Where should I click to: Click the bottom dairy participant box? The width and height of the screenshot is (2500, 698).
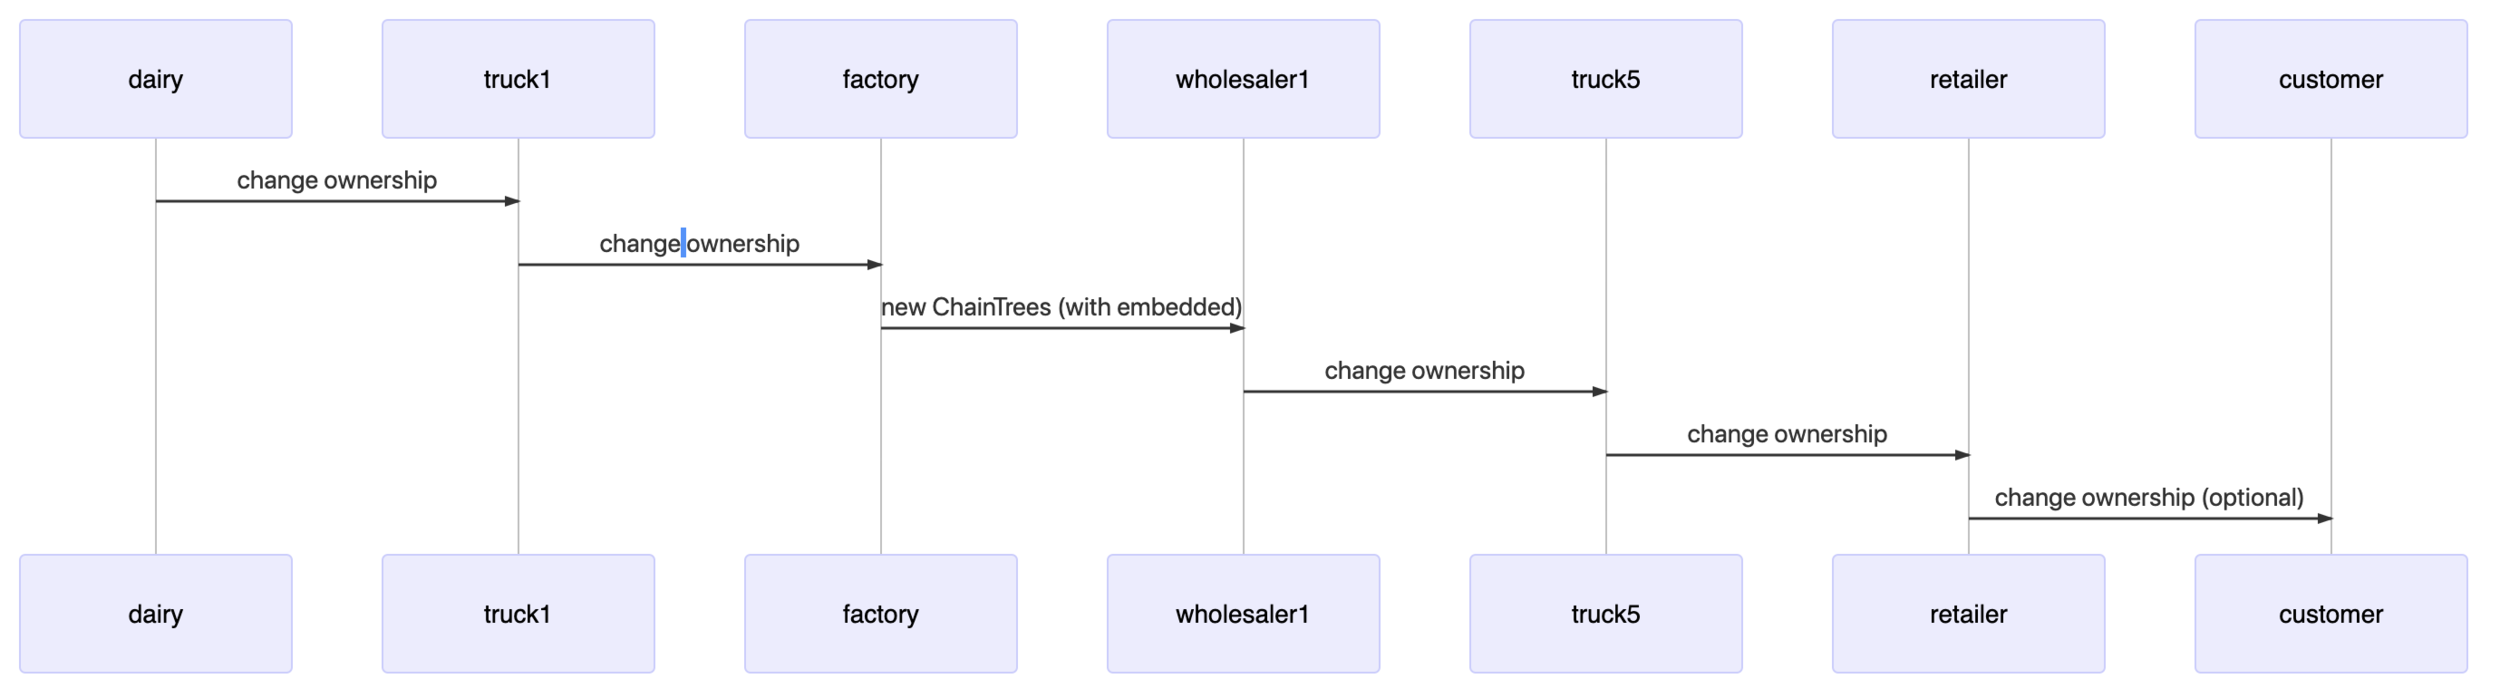click(x=156, y=614)
